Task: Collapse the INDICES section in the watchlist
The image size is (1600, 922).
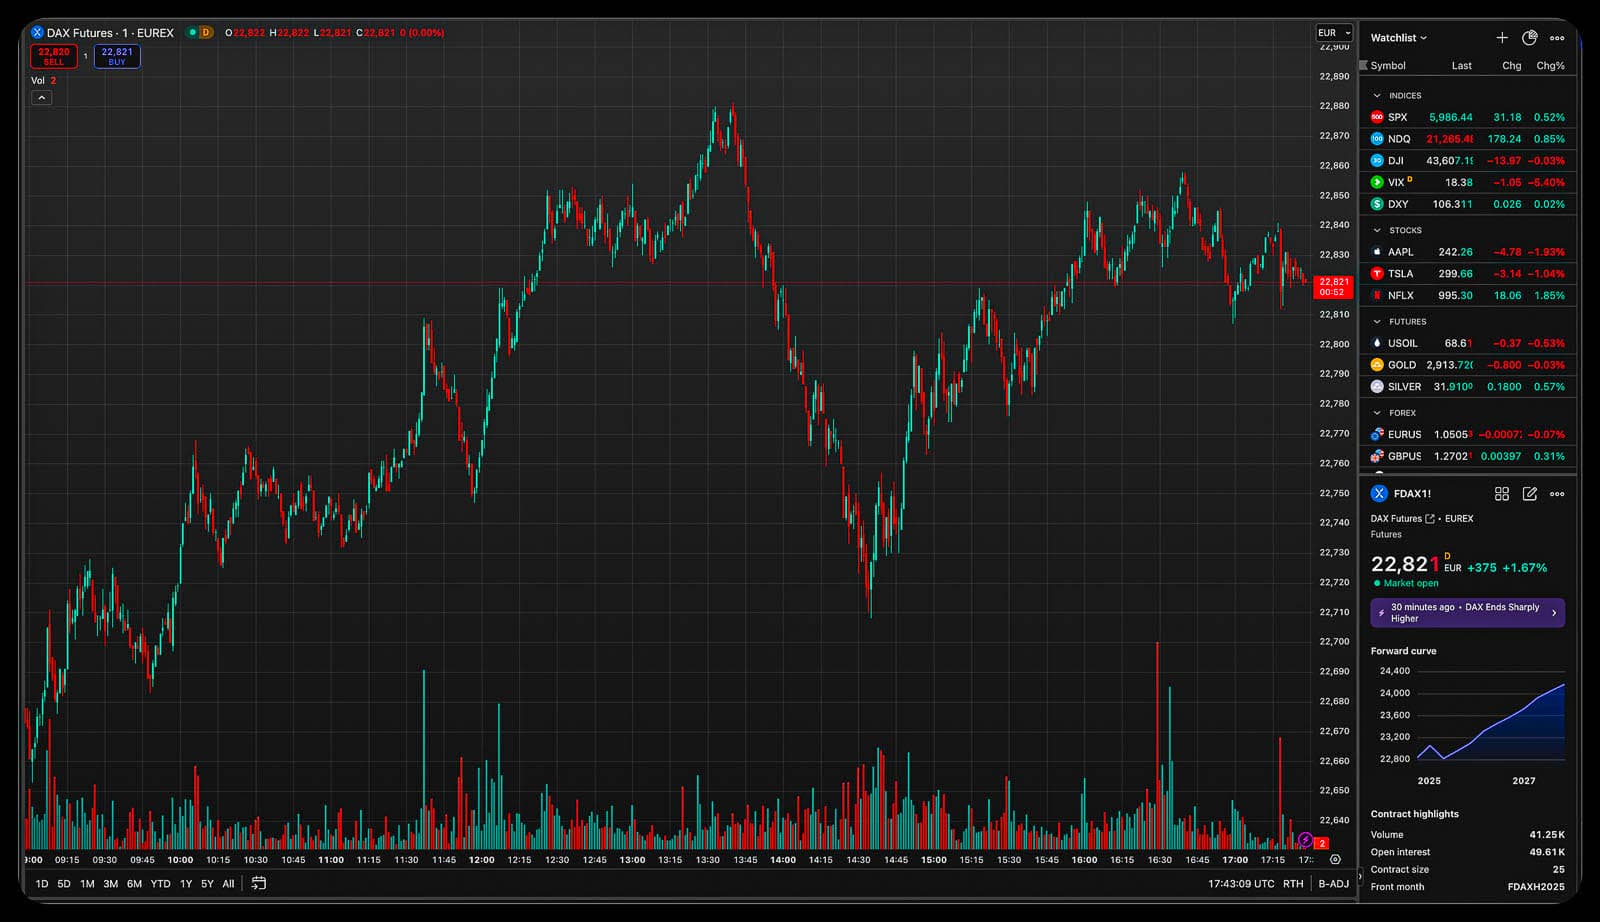Action: 1377,96
